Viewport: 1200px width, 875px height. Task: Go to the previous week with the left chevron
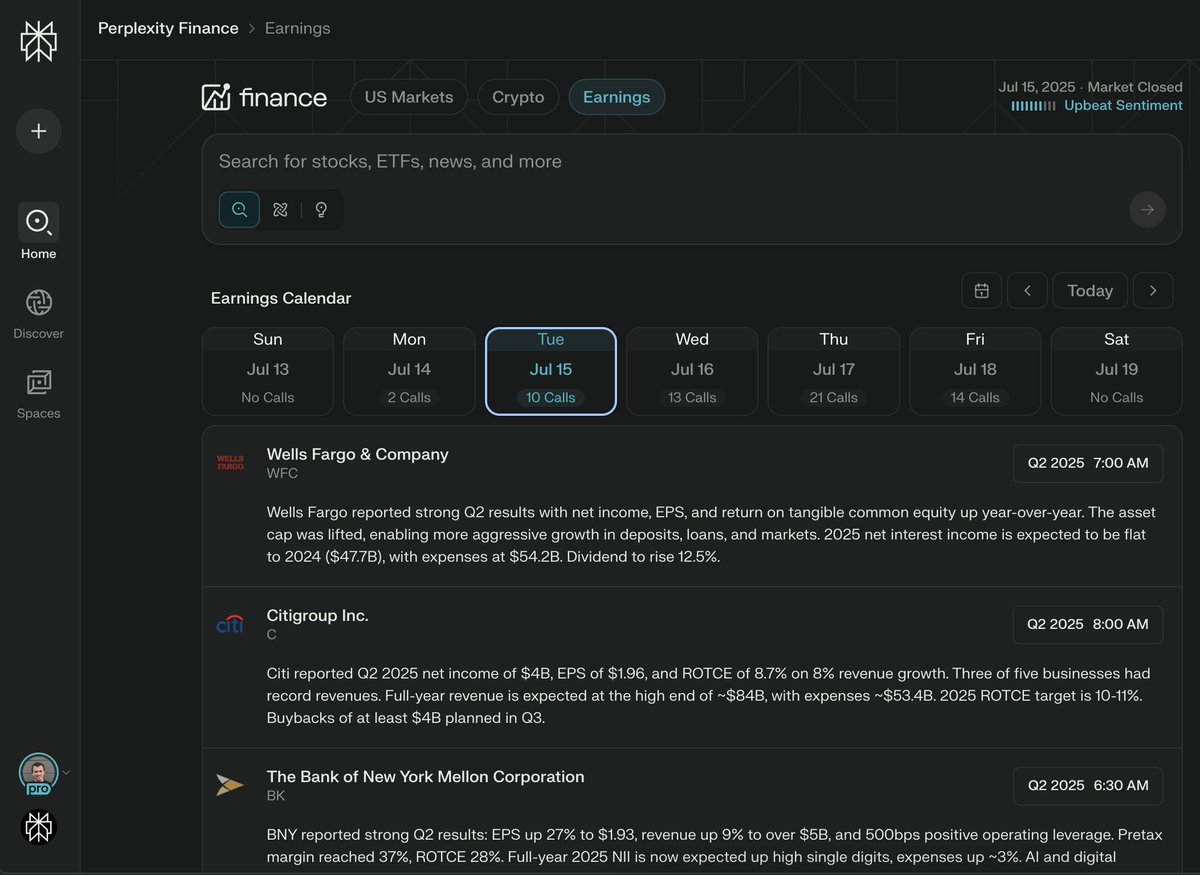coord(1027,291)
